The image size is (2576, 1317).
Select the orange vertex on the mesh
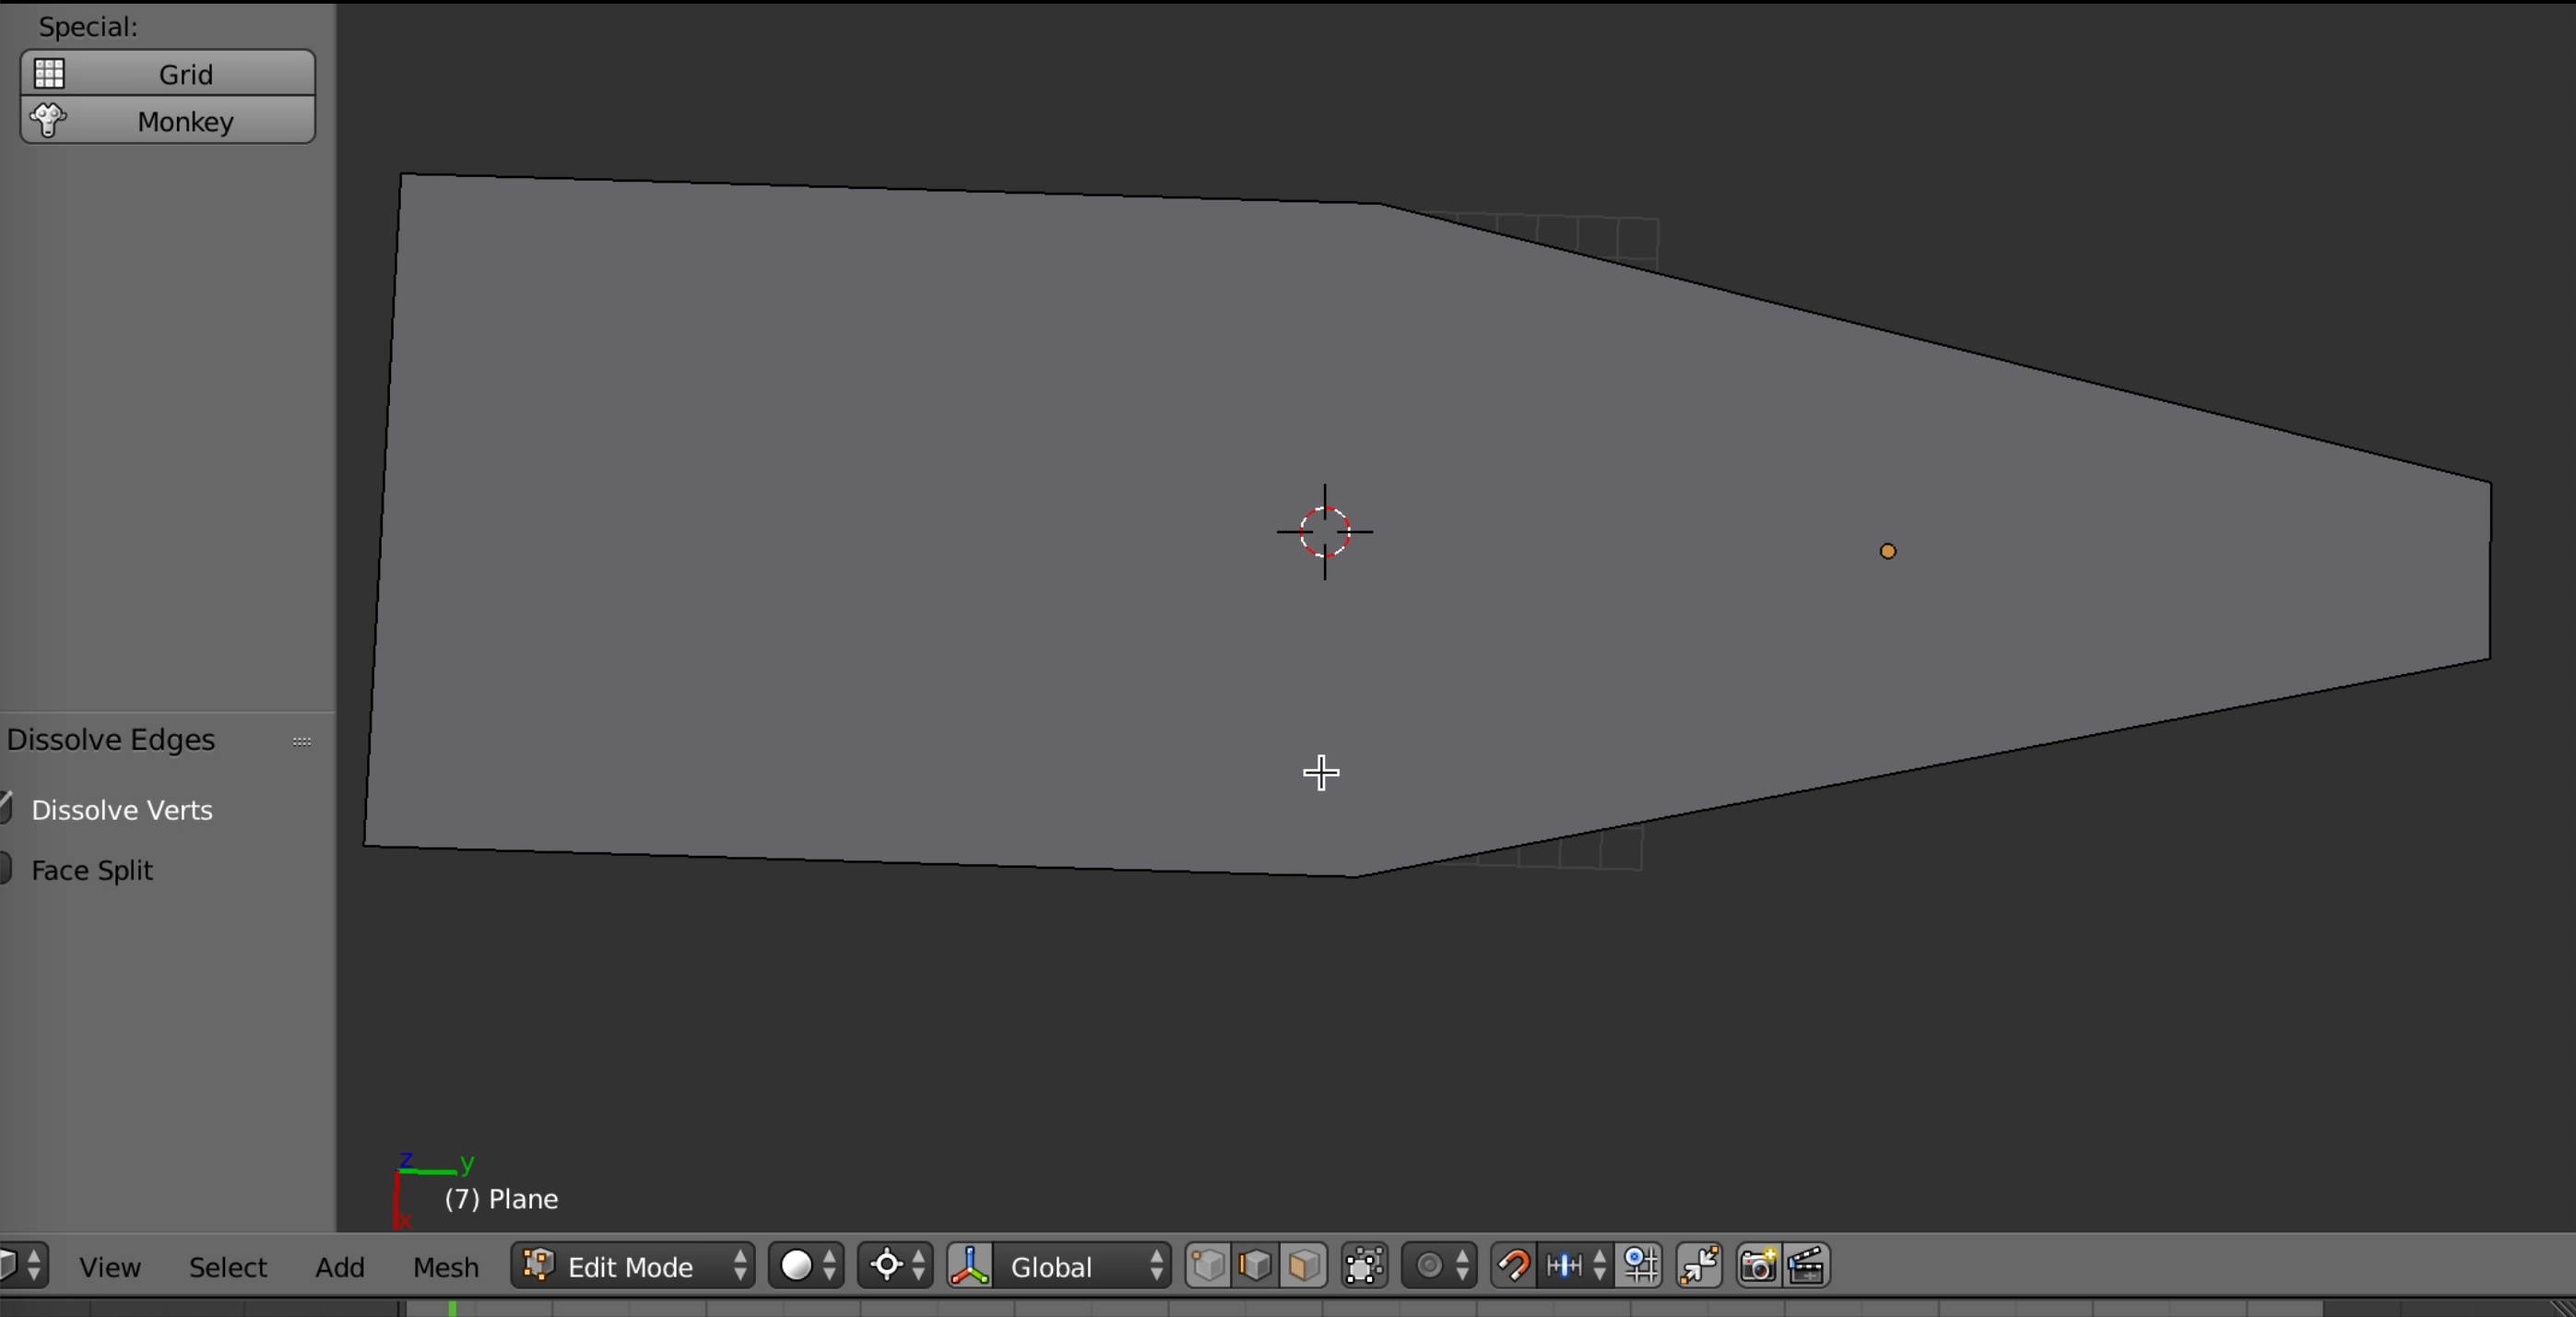(x=1888, y=551)
